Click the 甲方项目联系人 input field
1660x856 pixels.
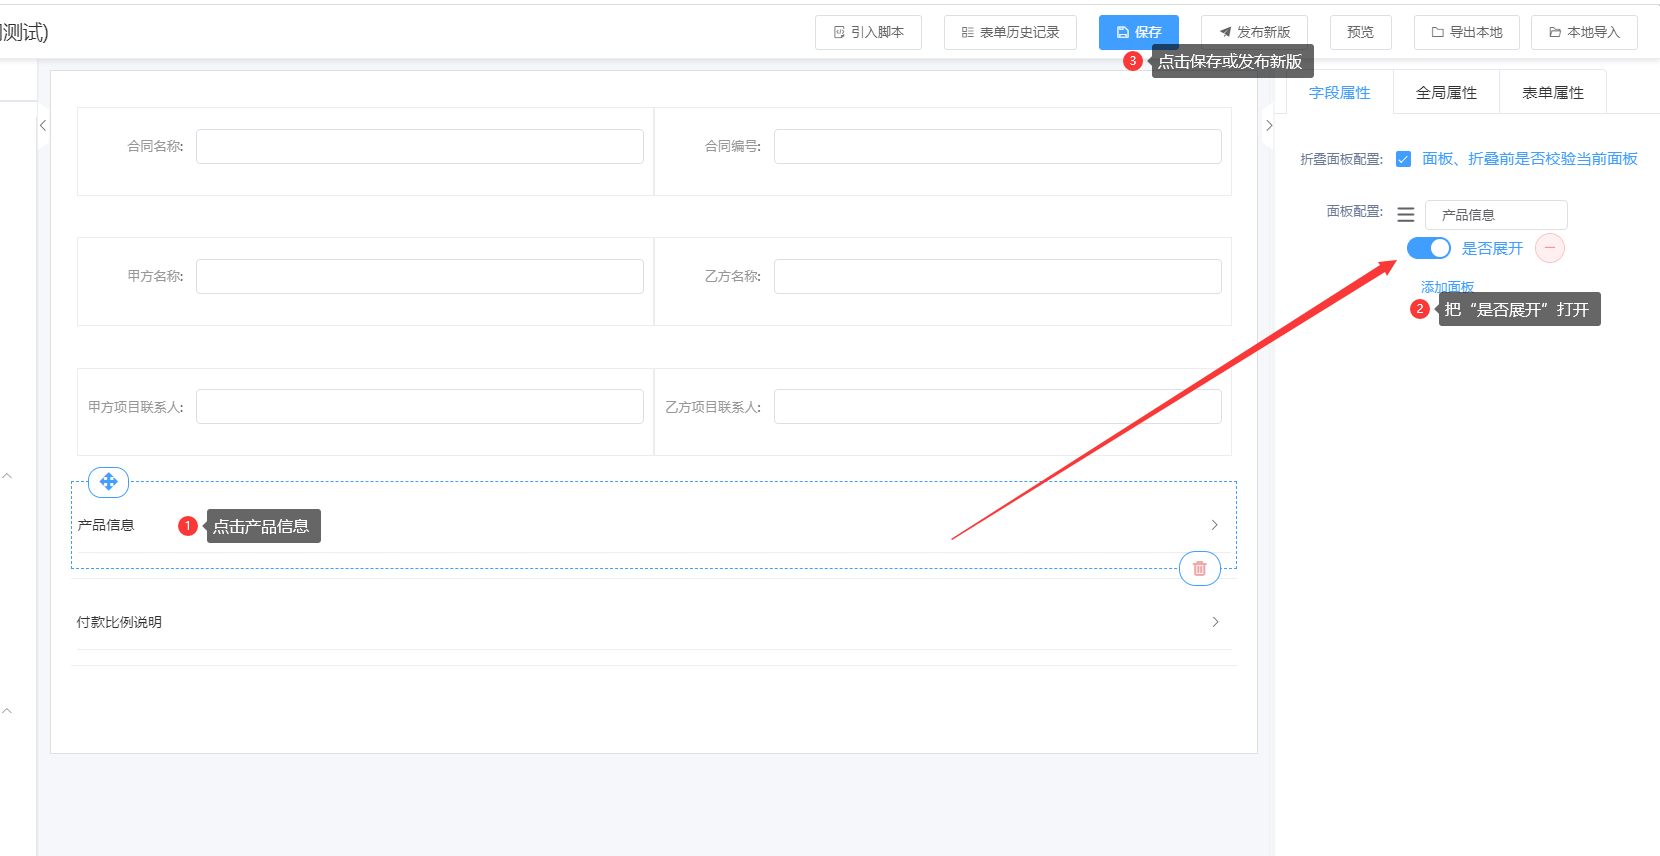420,406
